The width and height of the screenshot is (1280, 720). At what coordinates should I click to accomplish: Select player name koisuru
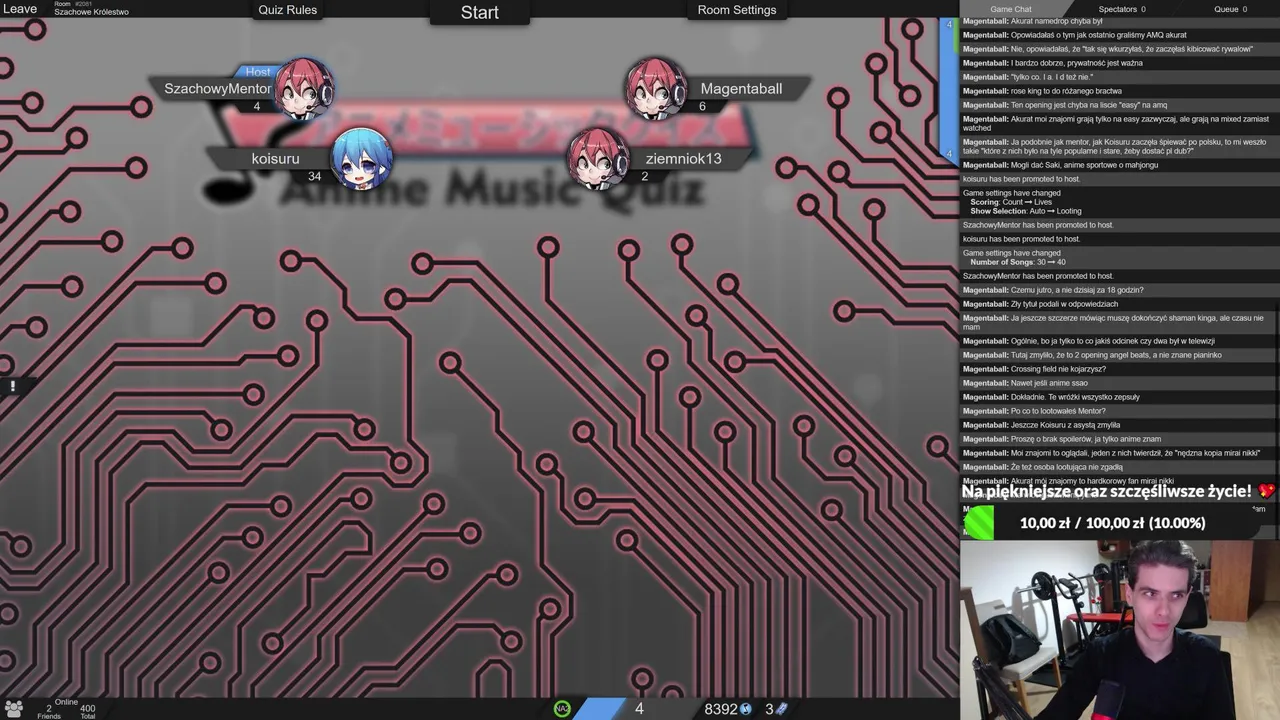tap(275, 158)
